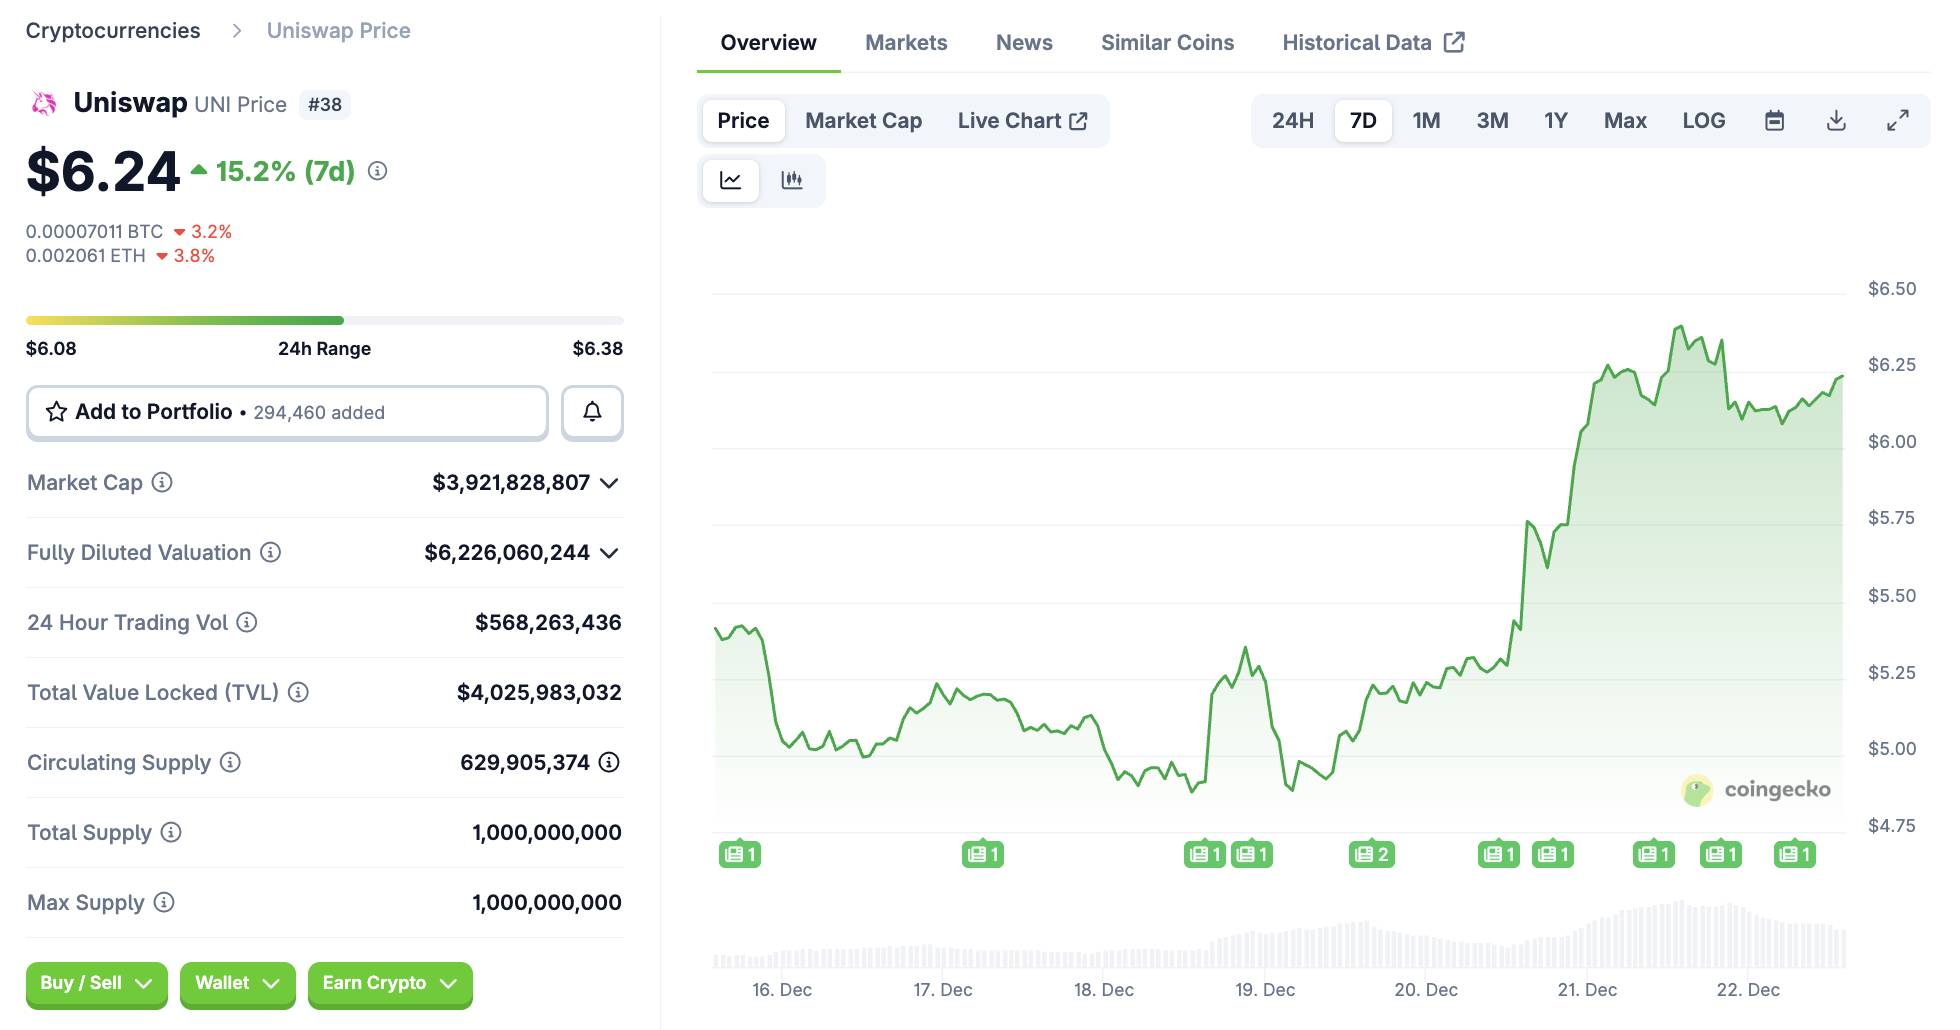1960x1030 pixels.
Task: Go to the Markets tab
Action: 906,43
